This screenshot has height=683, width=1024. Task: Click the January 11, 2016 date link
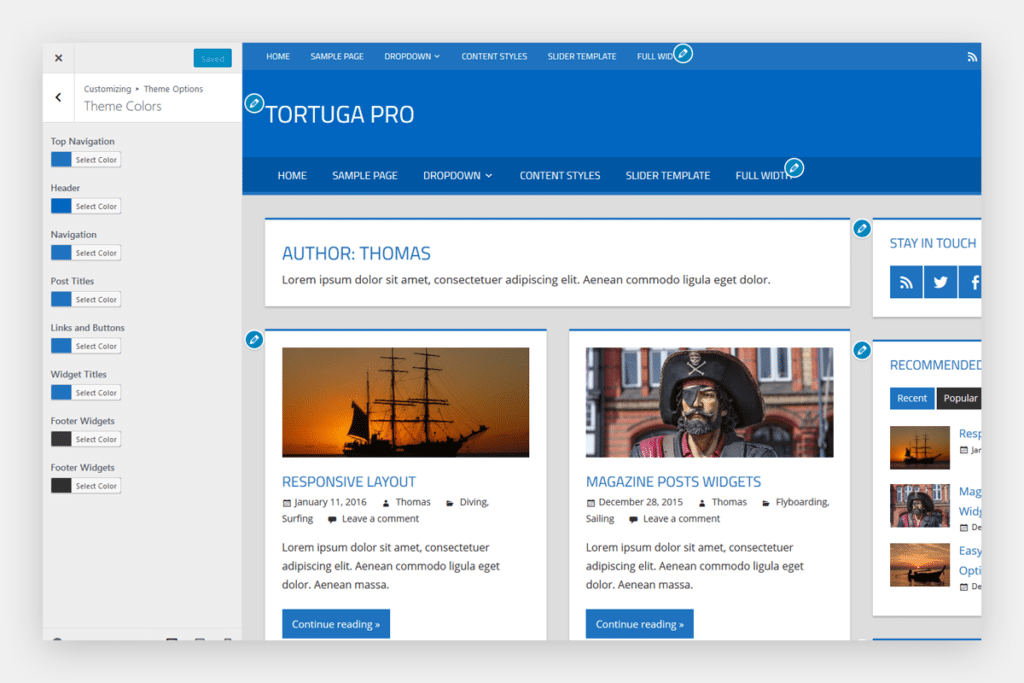pyautogui.click(x=330, y=502)
